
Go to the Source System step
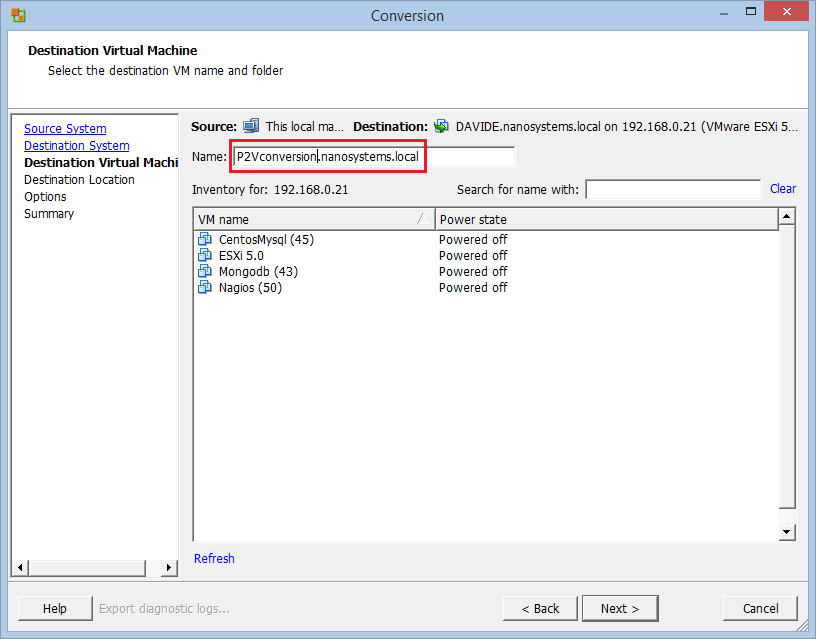click(65, 129)
